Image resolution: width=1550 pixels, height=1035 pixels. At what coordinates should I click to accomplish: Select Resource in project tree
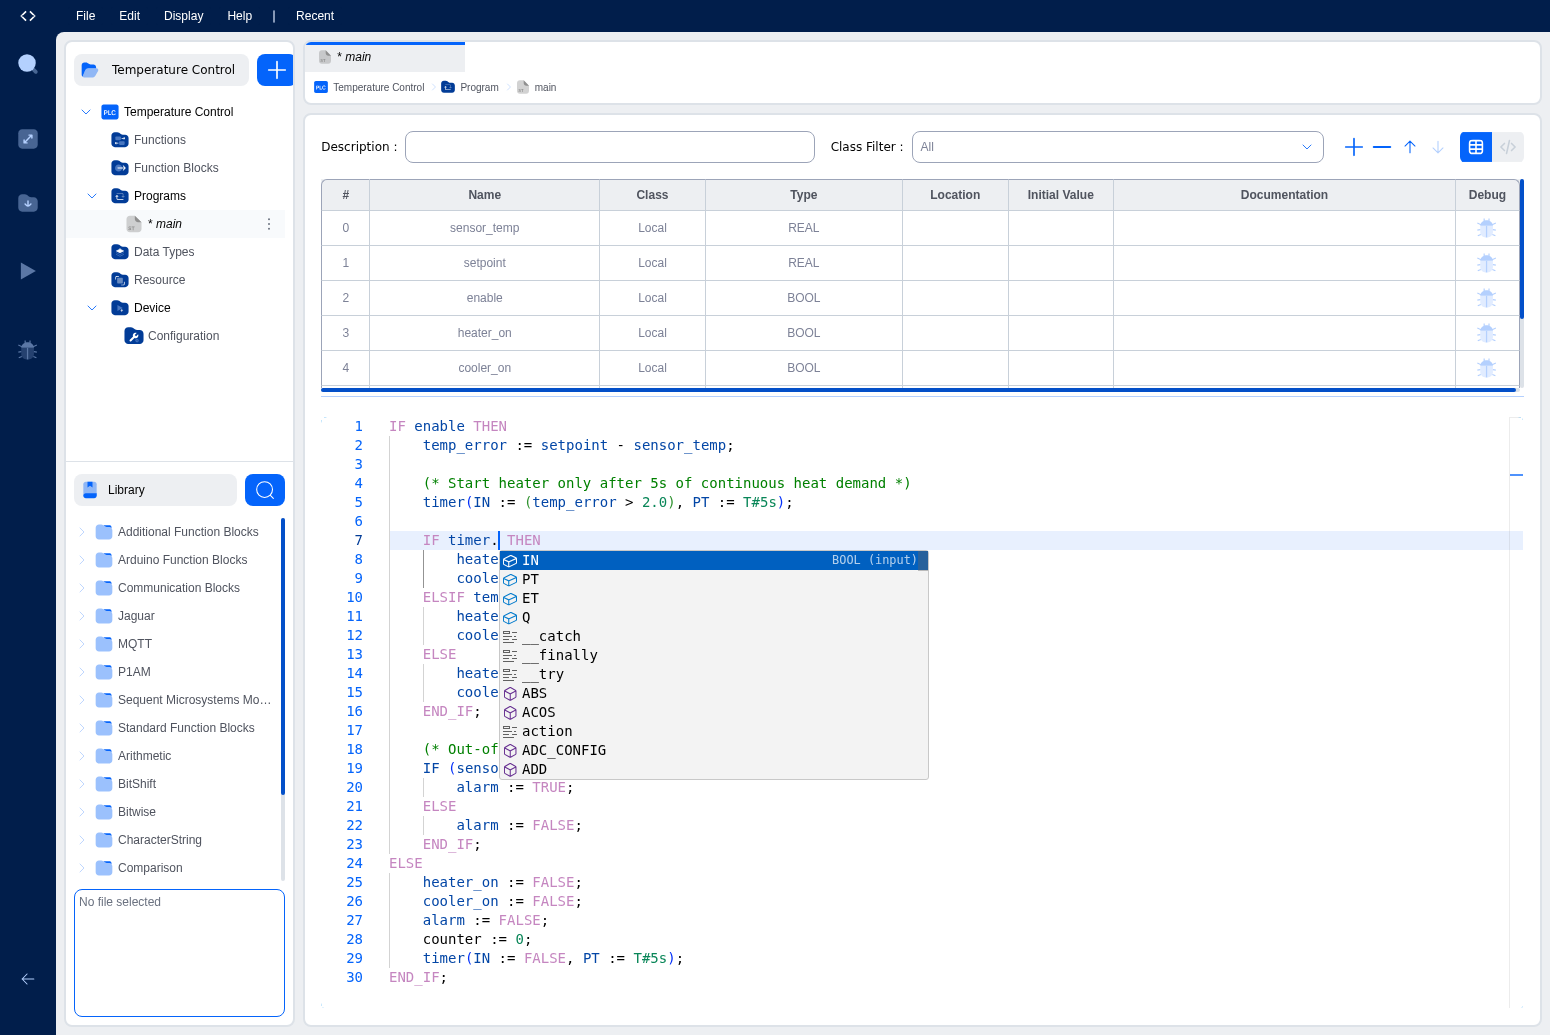click(160, 280)
